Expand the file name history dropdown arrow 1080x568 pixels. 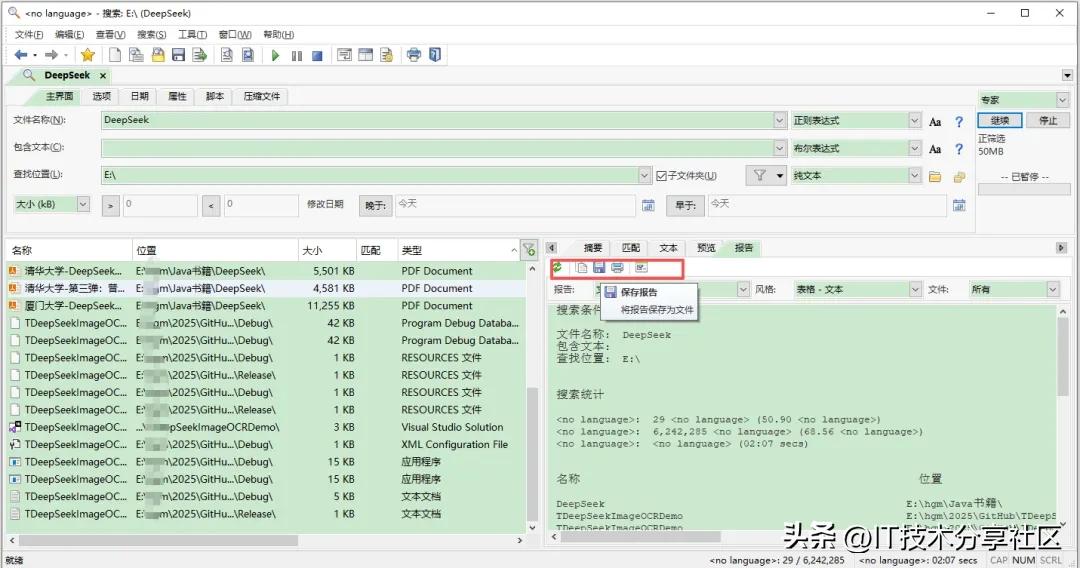point(780,120)
